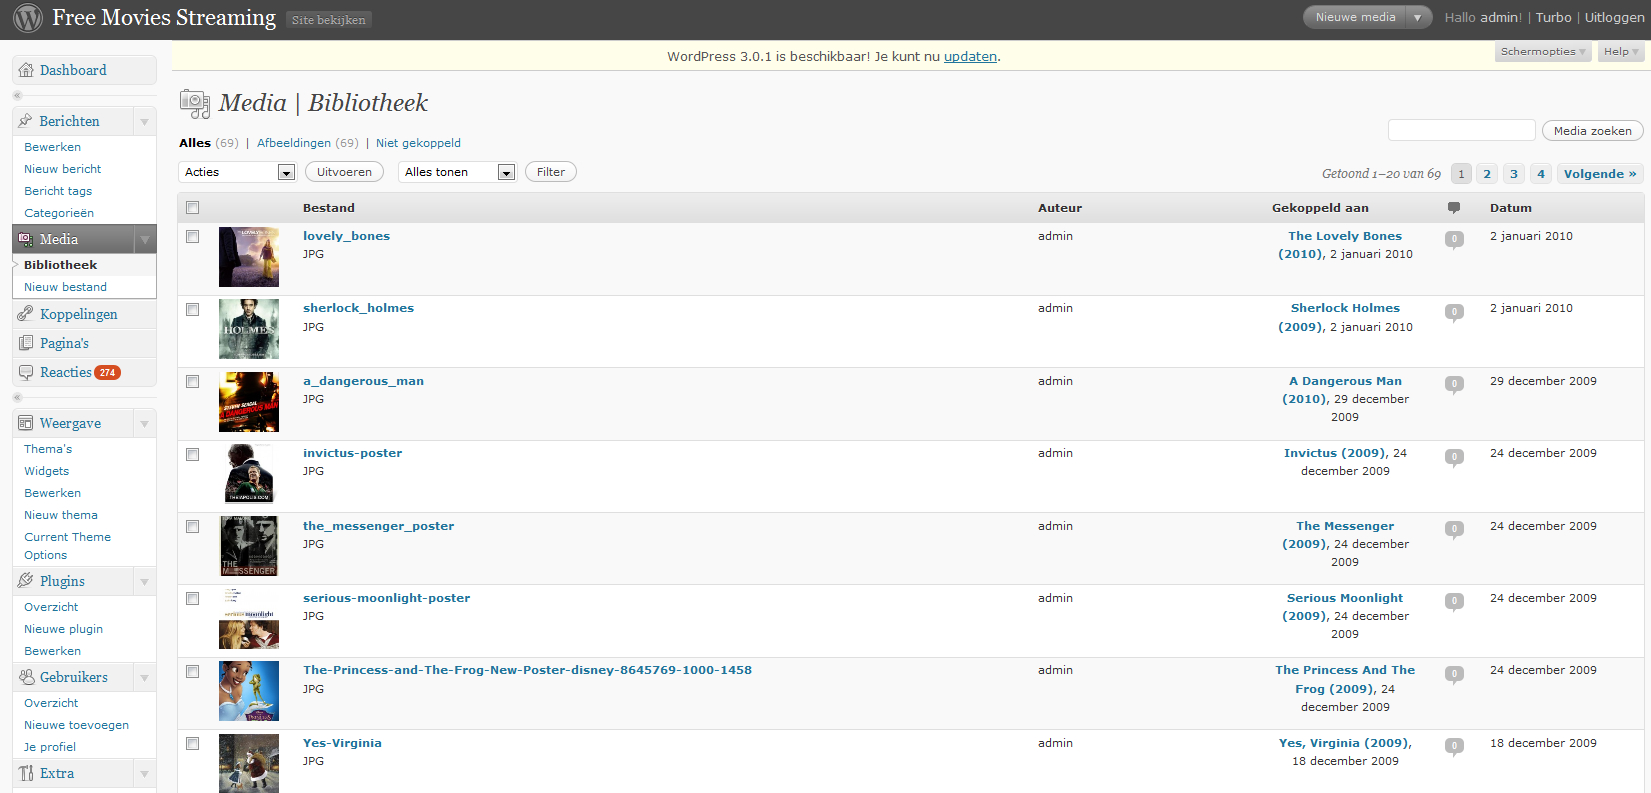Click the updaten link in notice

click(970, 57)
